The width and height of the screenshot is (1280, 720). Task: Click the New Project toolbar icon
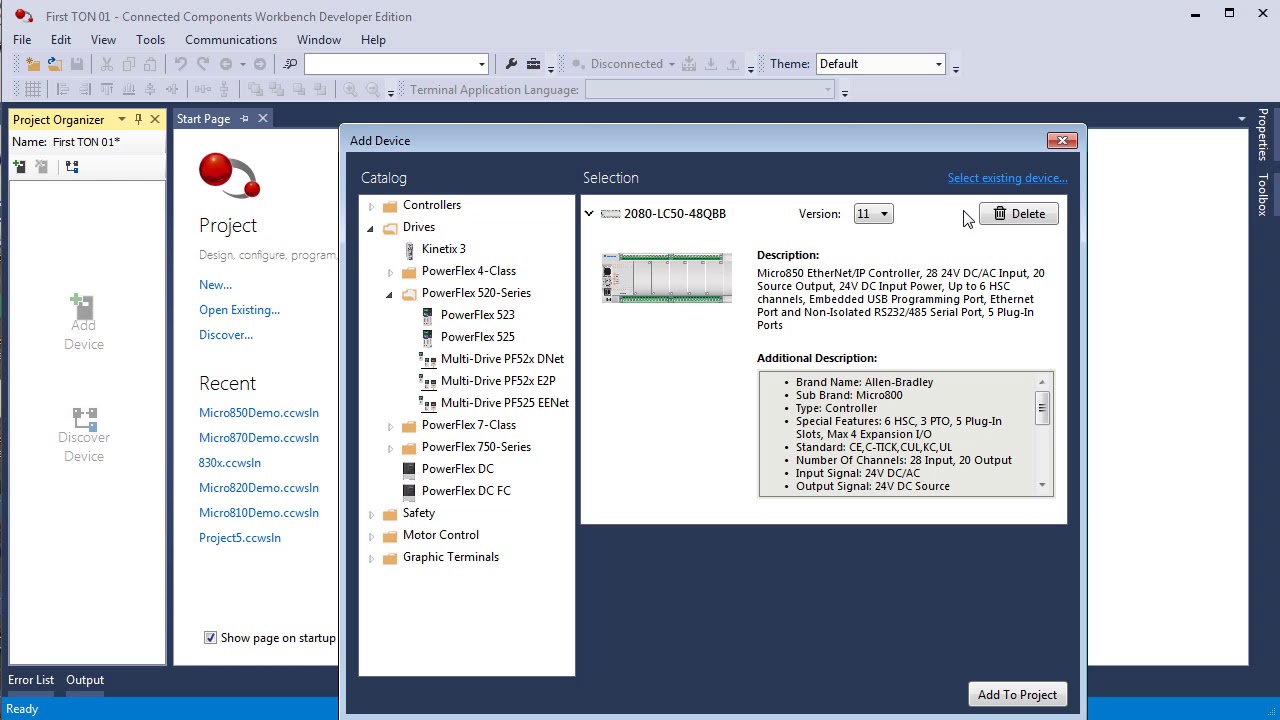click(33, 64)
